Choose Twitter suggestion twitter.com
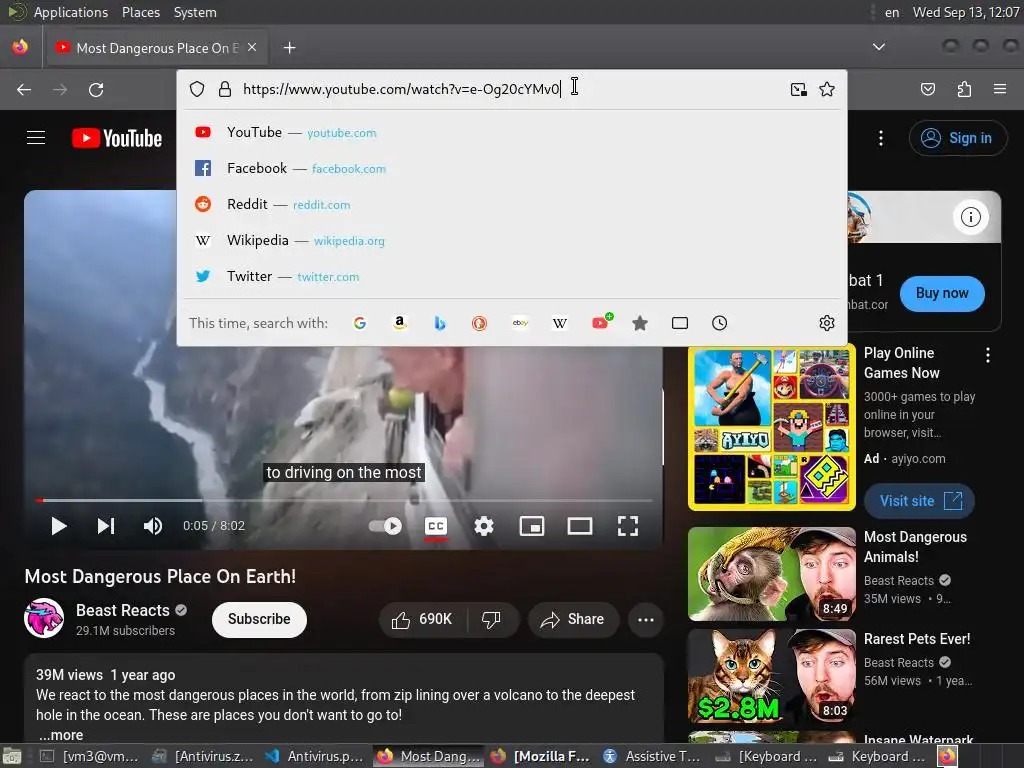The image size is (1024, 768). [x=511, y=276]
